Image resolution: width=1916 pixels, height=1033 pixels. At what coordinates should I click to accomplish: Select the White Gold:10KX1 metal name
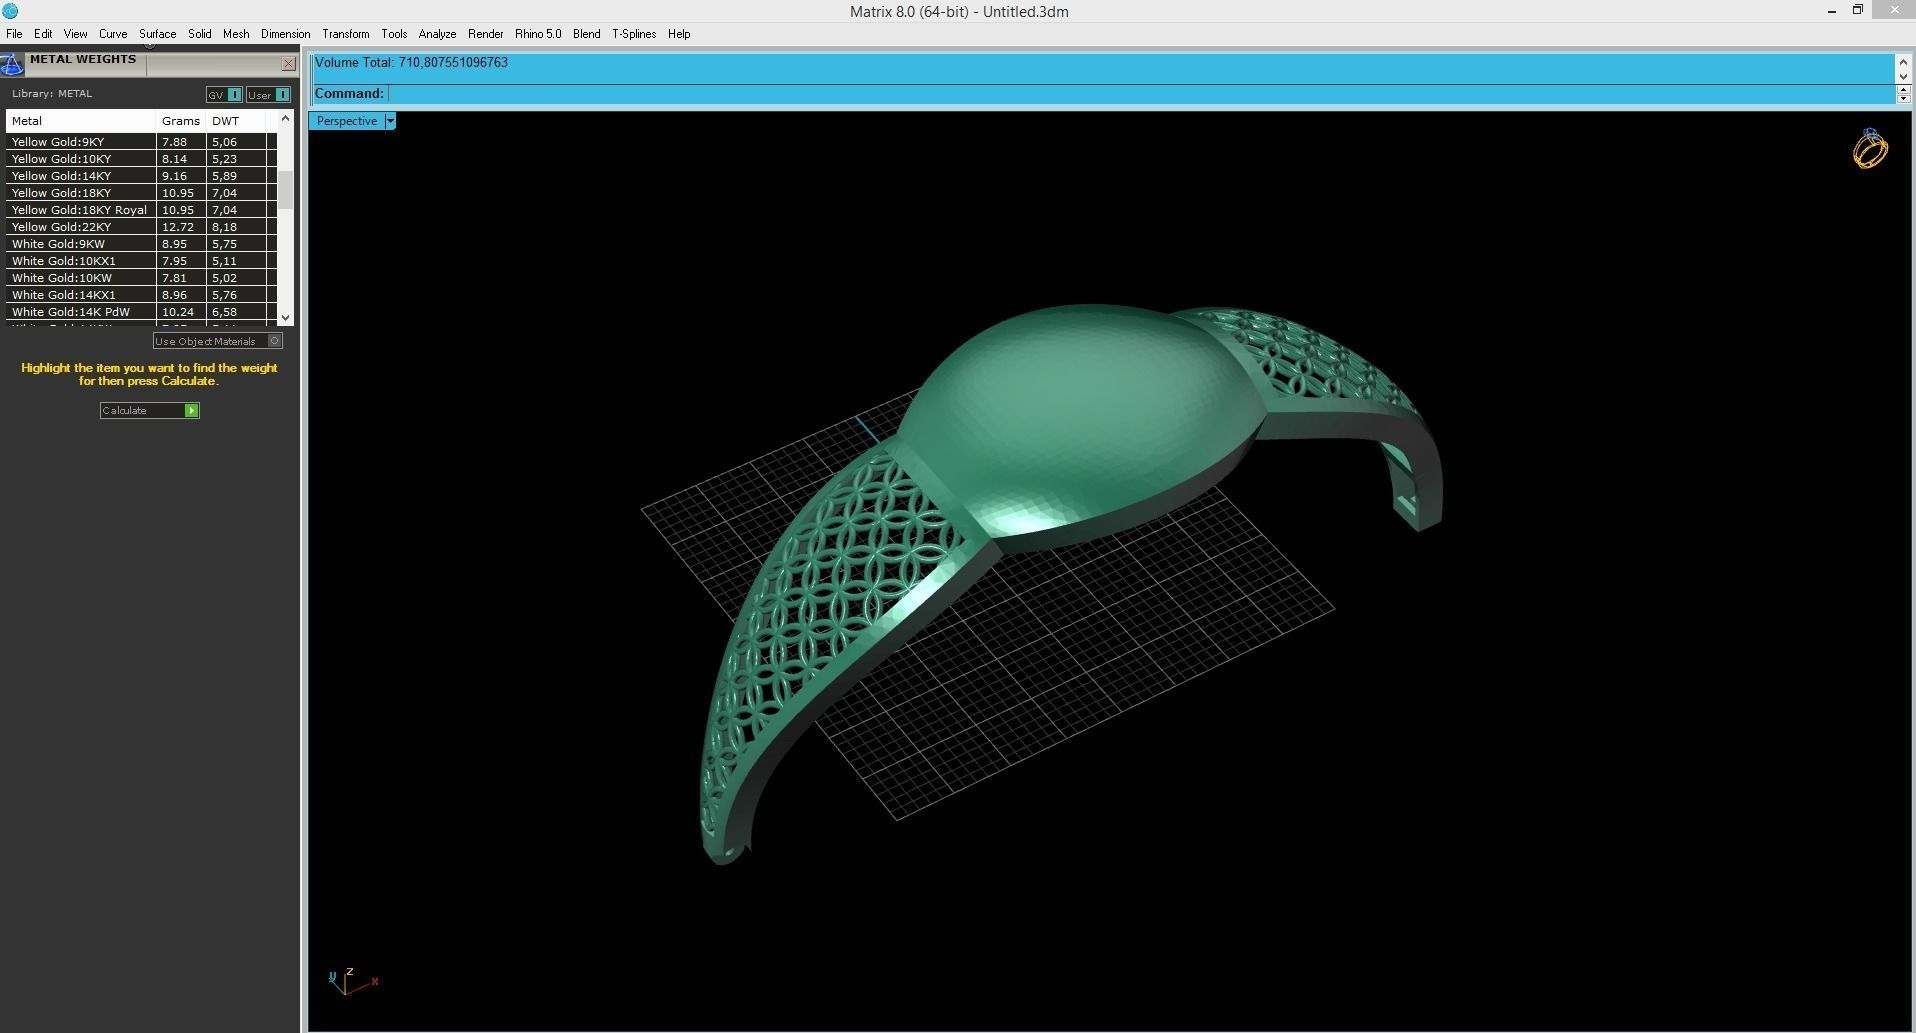pyautogui.click(x=64, y=261)
